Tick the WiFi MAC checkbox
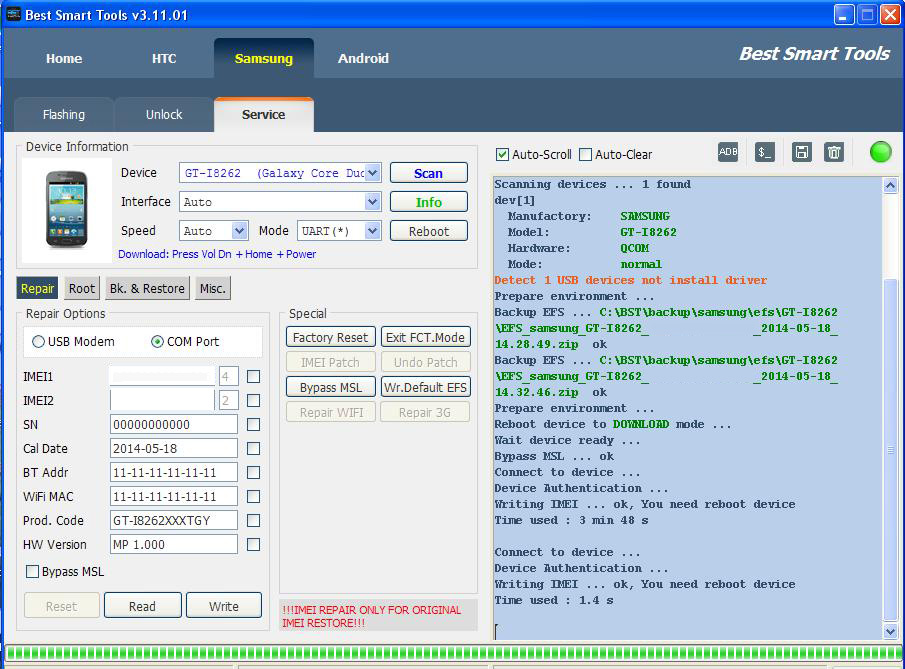Screen dimensions: 905x669 coord(253,496)
